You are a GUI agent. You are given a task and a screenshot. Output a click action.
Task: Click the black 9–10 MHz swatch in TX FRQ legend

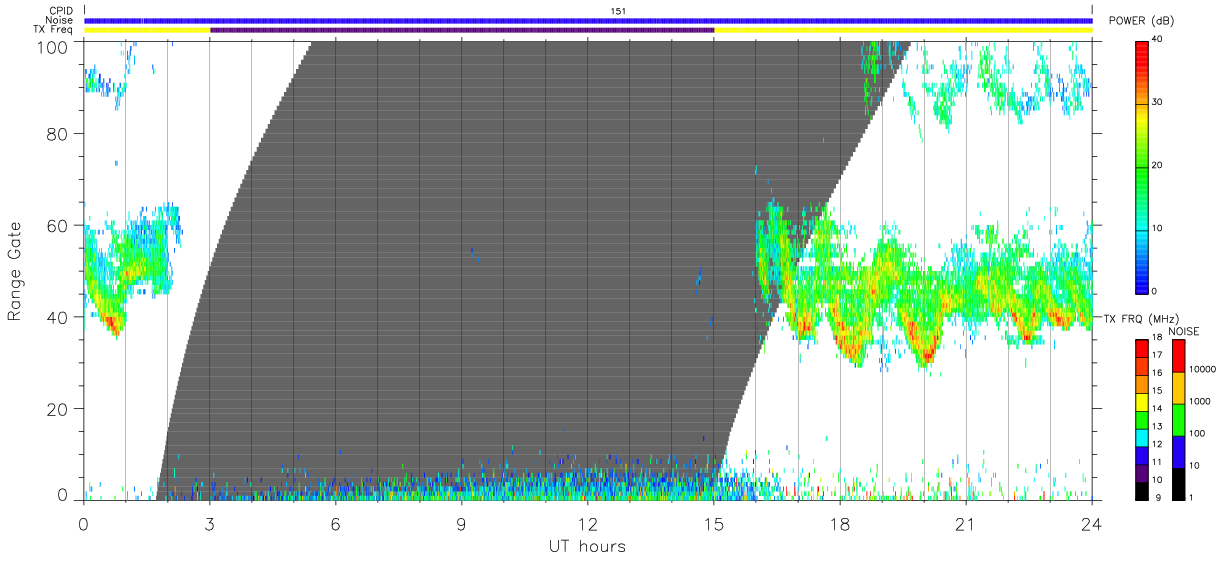pos(1142,490)
